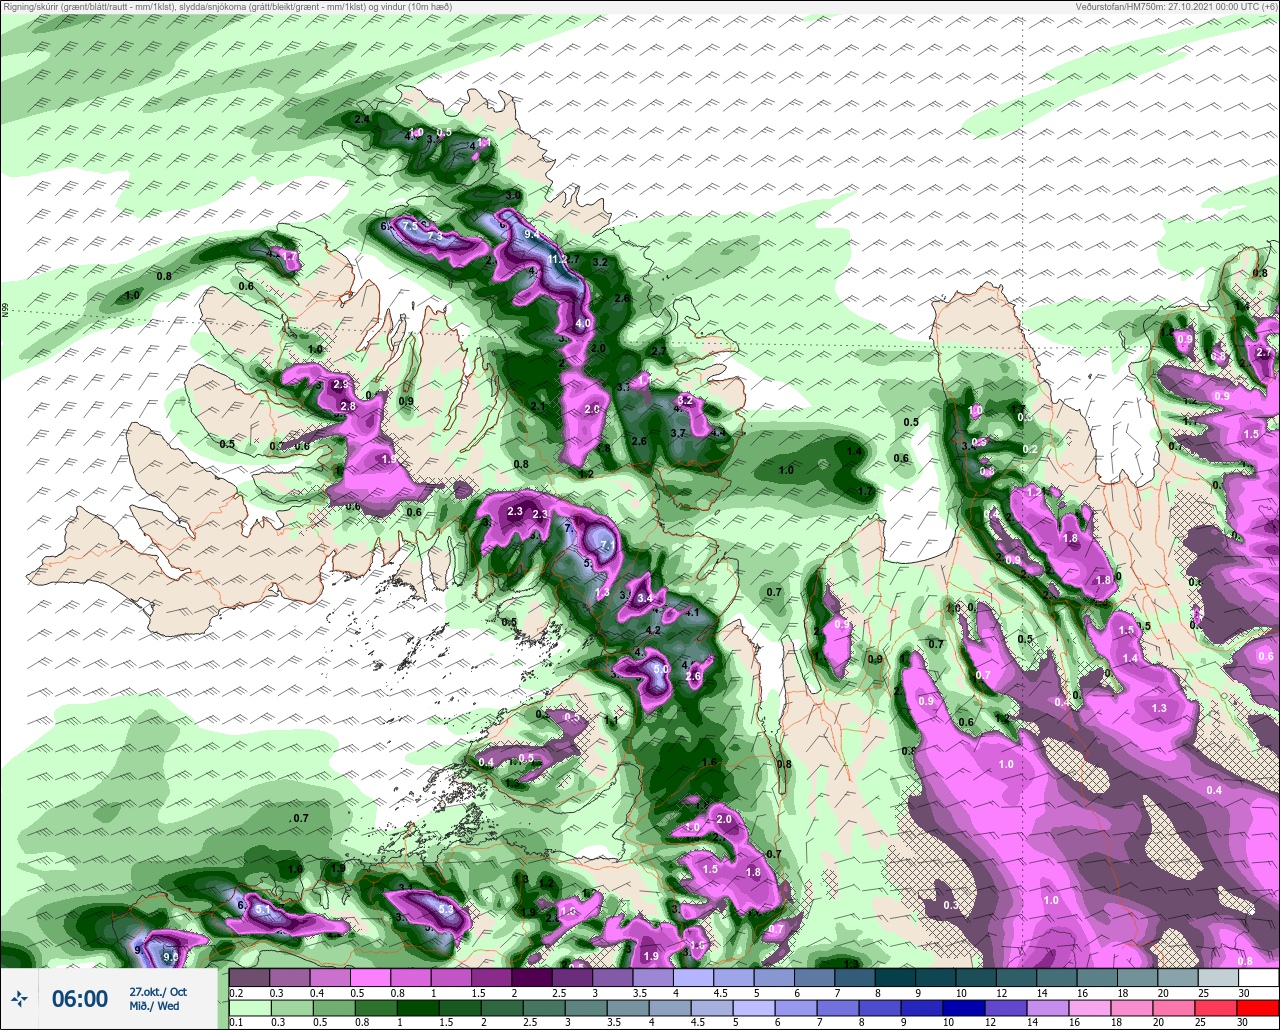Screen dimensions: 1280x1030
Task: Select upper legend swatch between 8 and 9
Action: pos(895,977)
